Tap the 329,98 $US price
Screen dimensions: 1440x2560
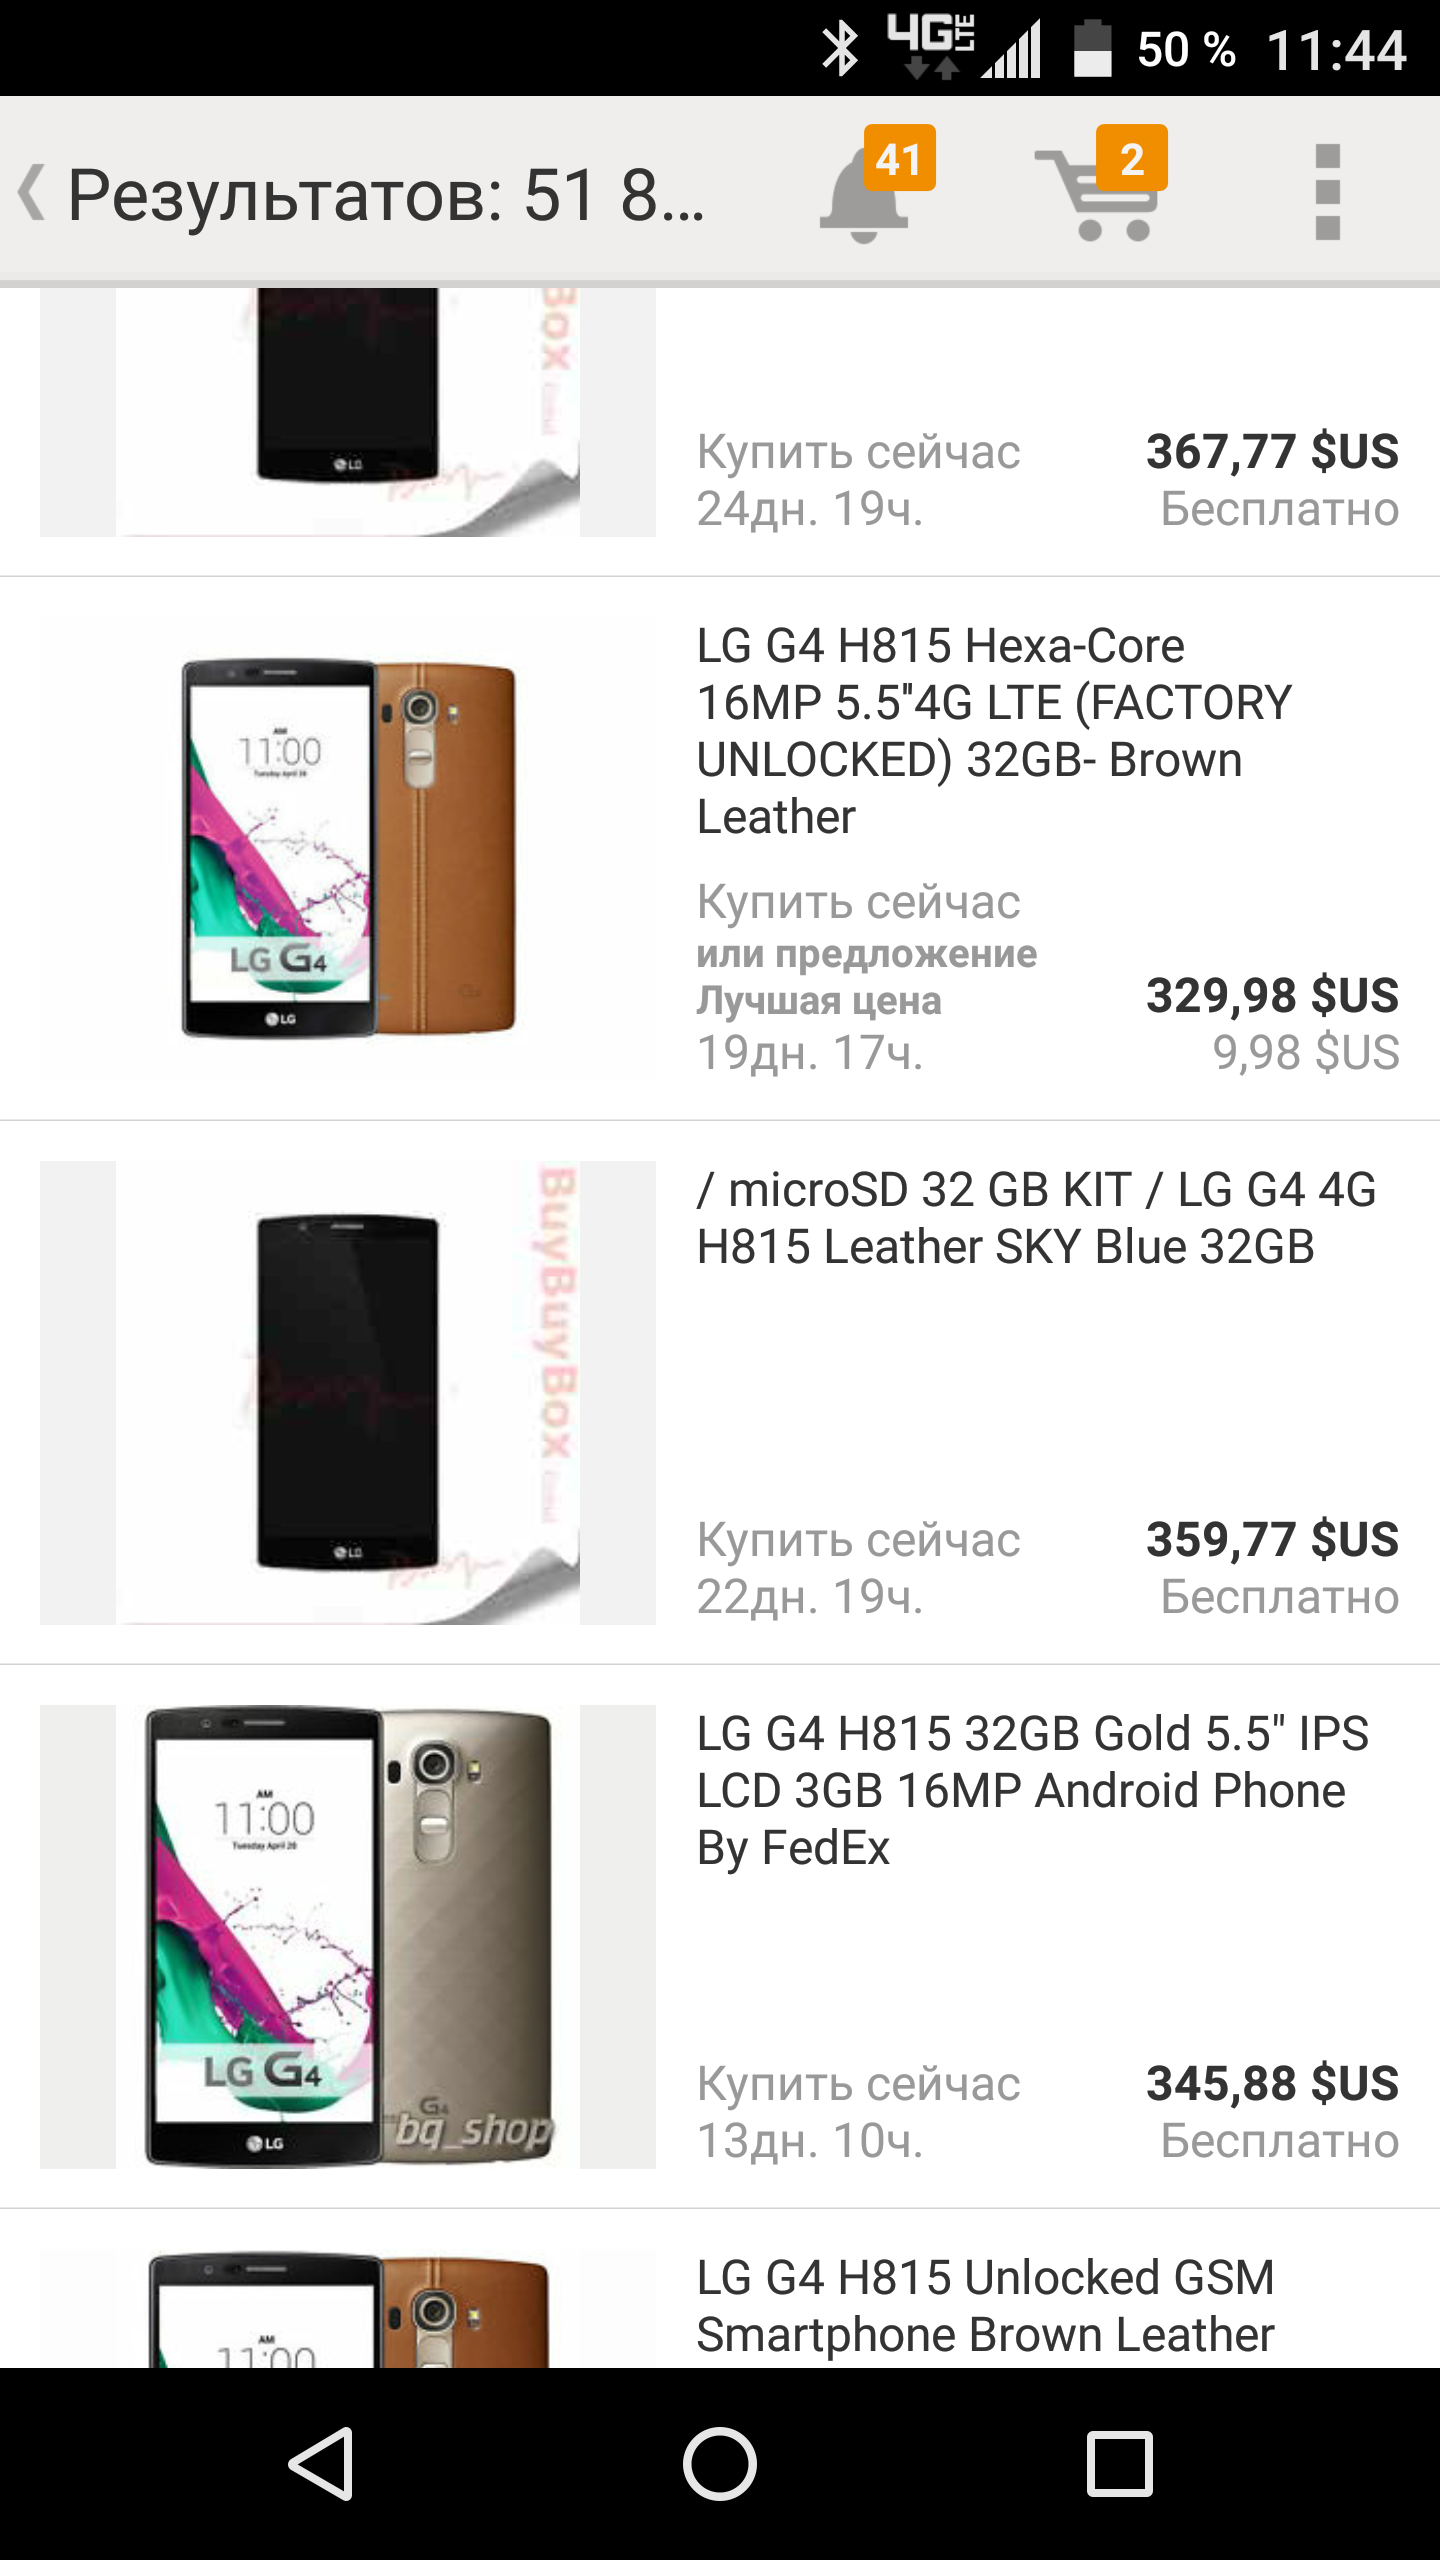pyautogui.click(x=1272, y=995)
